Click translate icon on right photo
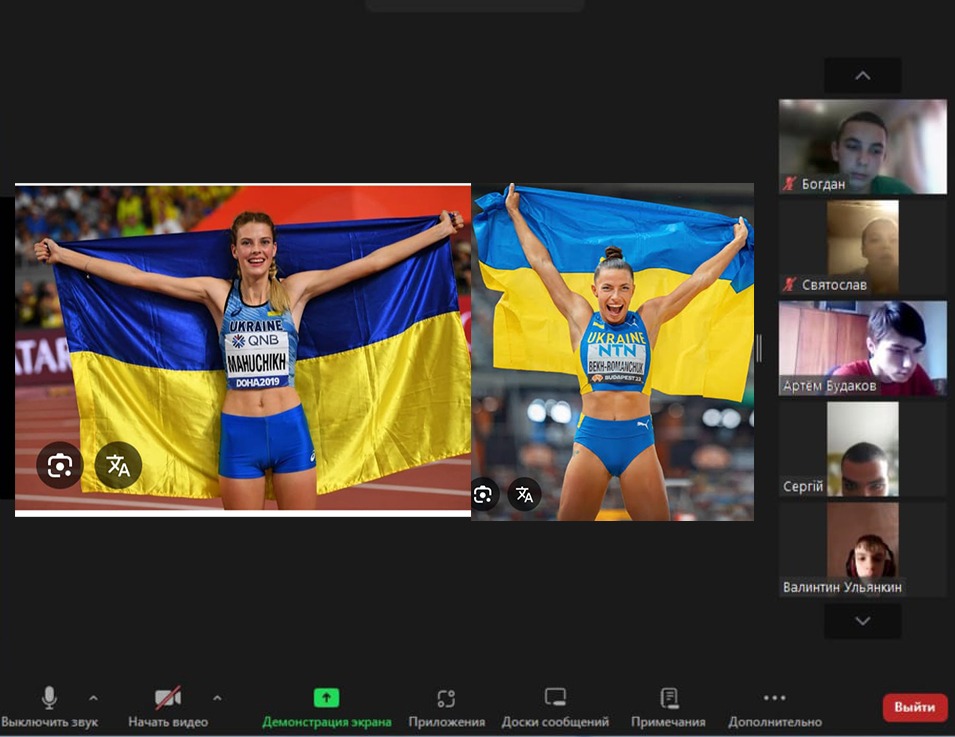This screenshot has height=737, width=955. click(524, 494)
